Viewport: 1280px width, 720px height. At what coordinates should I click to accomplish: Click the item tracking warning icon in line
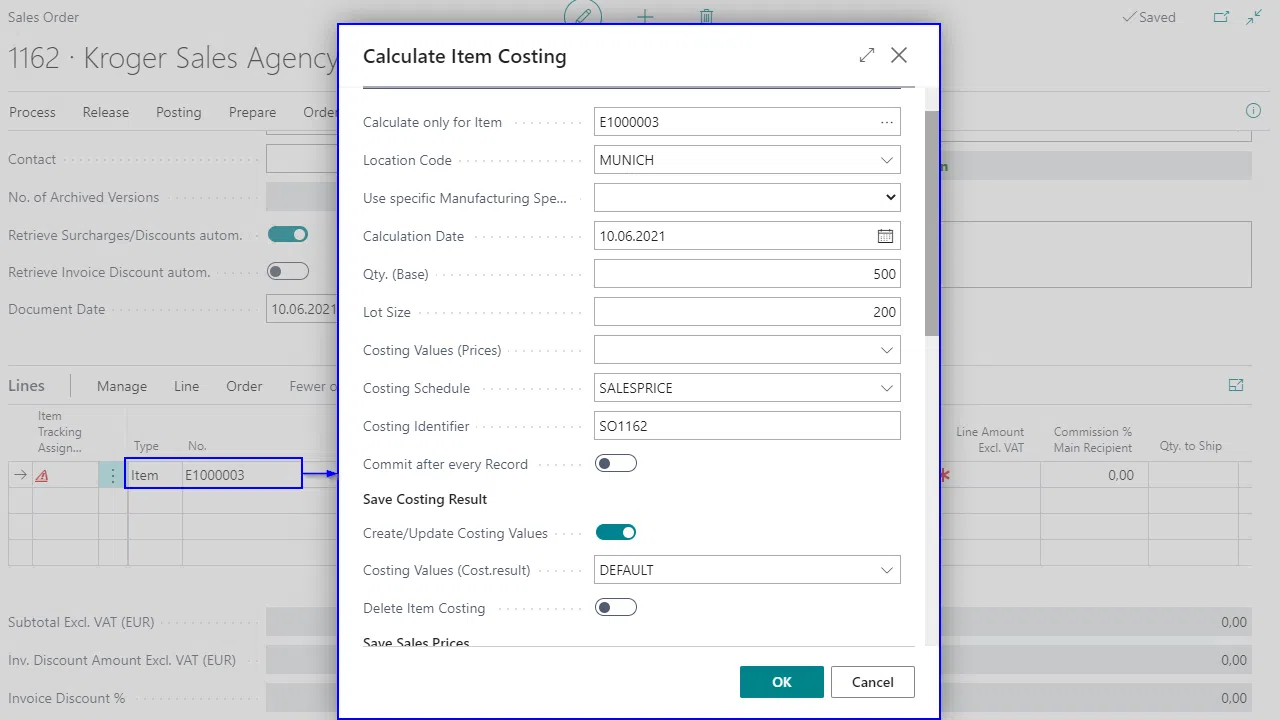point(41,476)
